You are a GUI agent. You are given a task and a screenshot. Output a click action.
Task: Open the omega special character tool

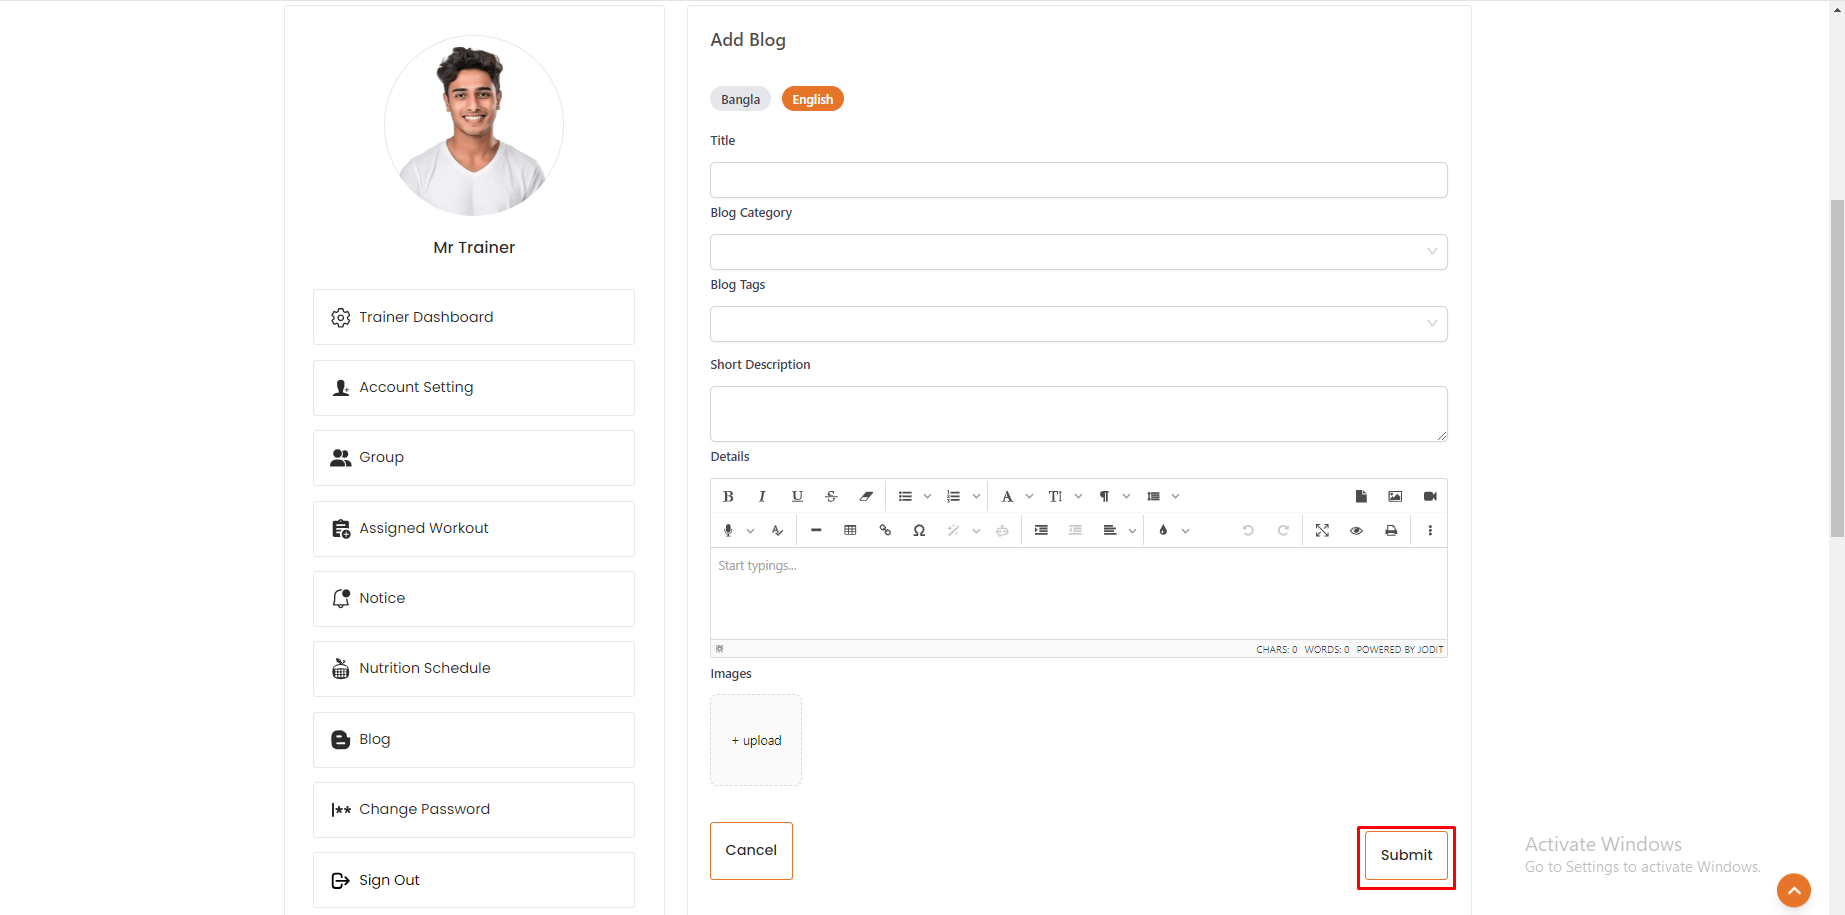coord(919,530)
